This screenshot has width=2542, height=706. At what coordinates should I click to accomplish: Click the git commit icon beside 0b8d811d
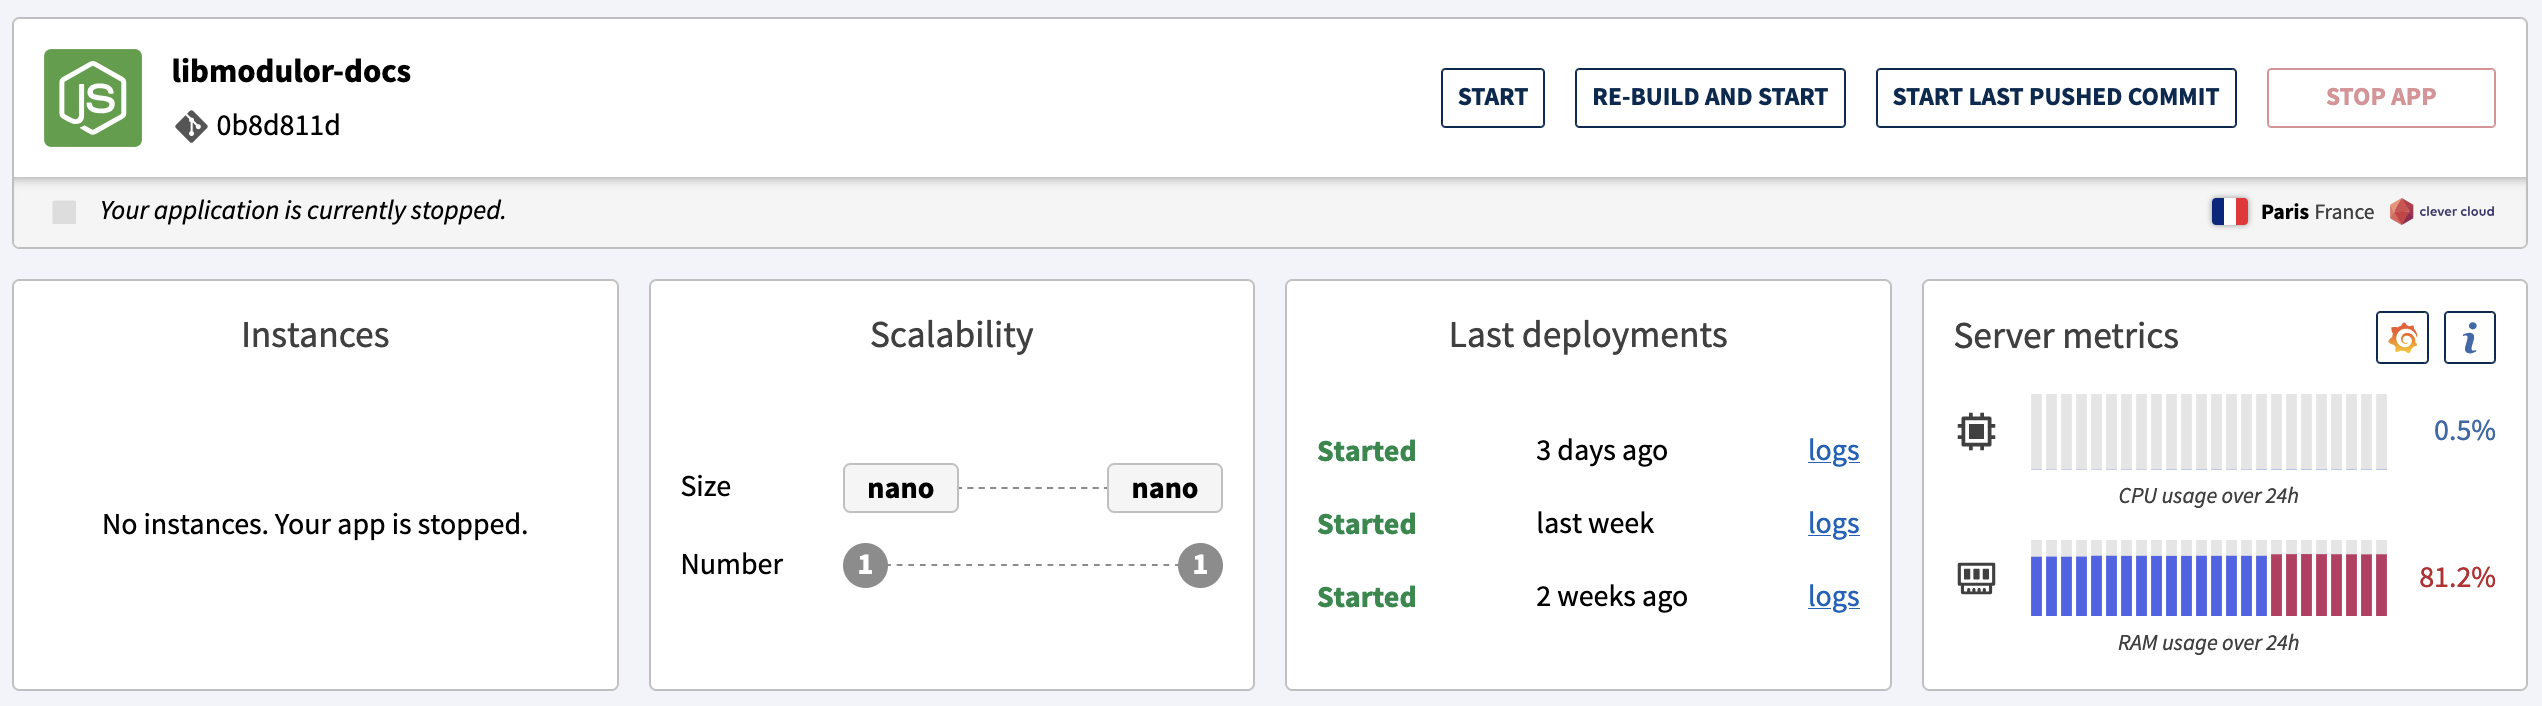(190, 126)
